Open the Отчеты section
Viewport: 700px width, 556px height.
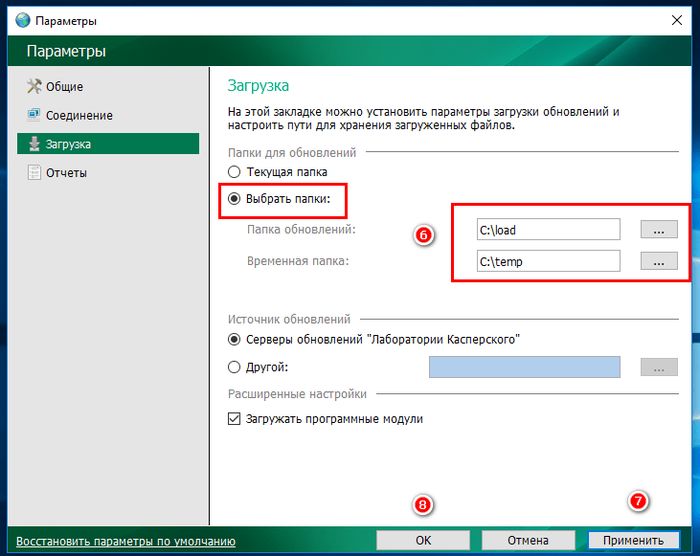(67, 173)
